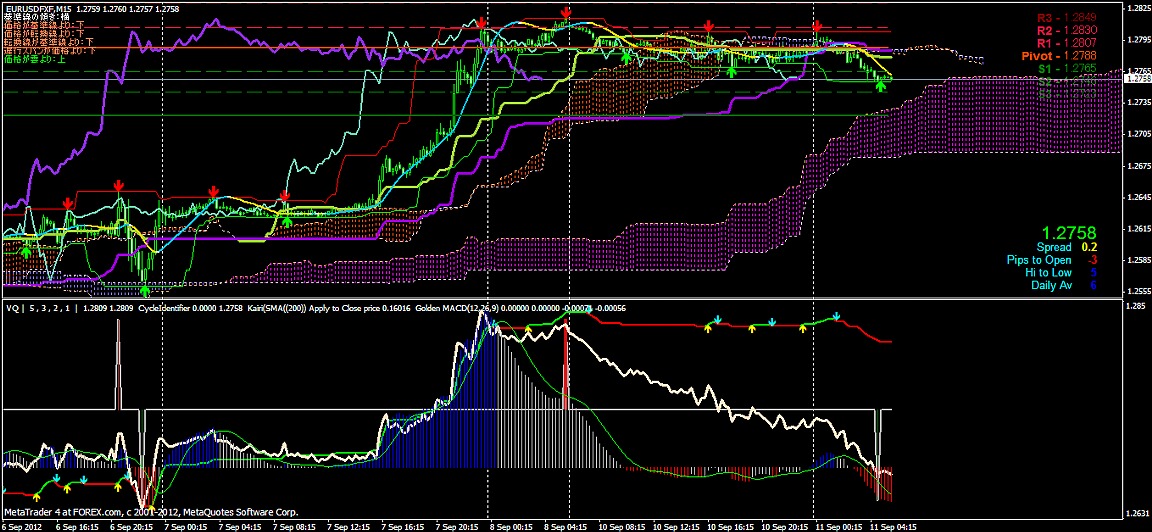
Task: Select the rightmost green up arrow on price chart
Action: 880,85
